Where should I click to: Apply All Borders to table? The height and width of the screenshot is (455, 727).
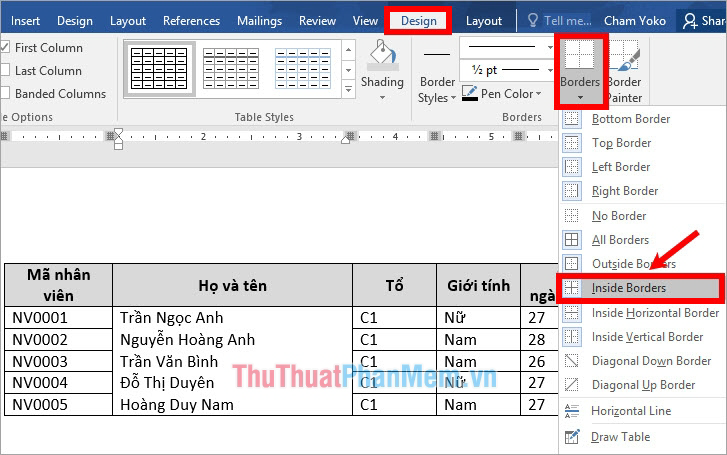click(x=620, y=240)
